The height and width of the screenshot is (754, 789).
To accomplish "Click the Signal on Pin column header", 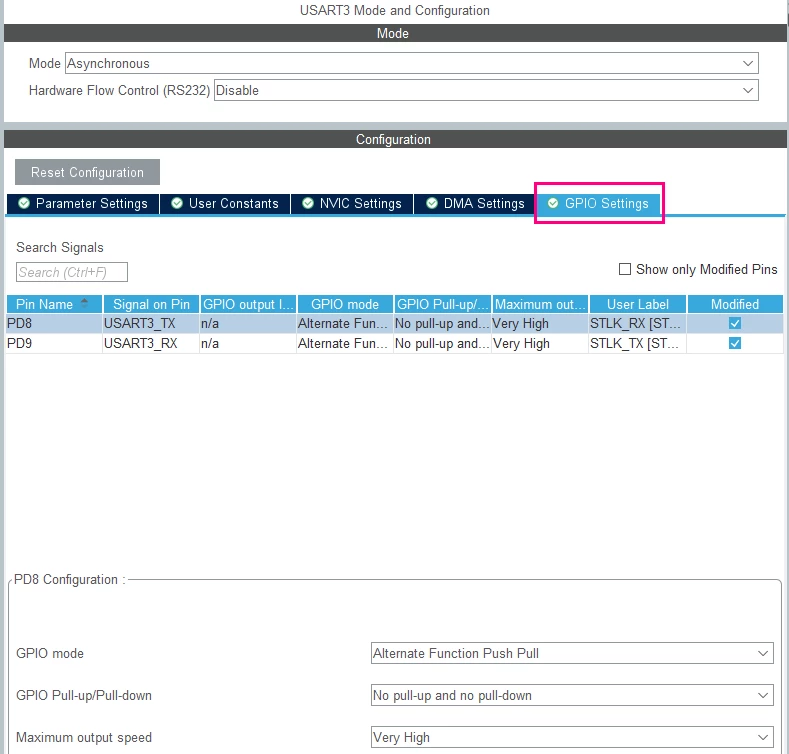I will (151, 305).
